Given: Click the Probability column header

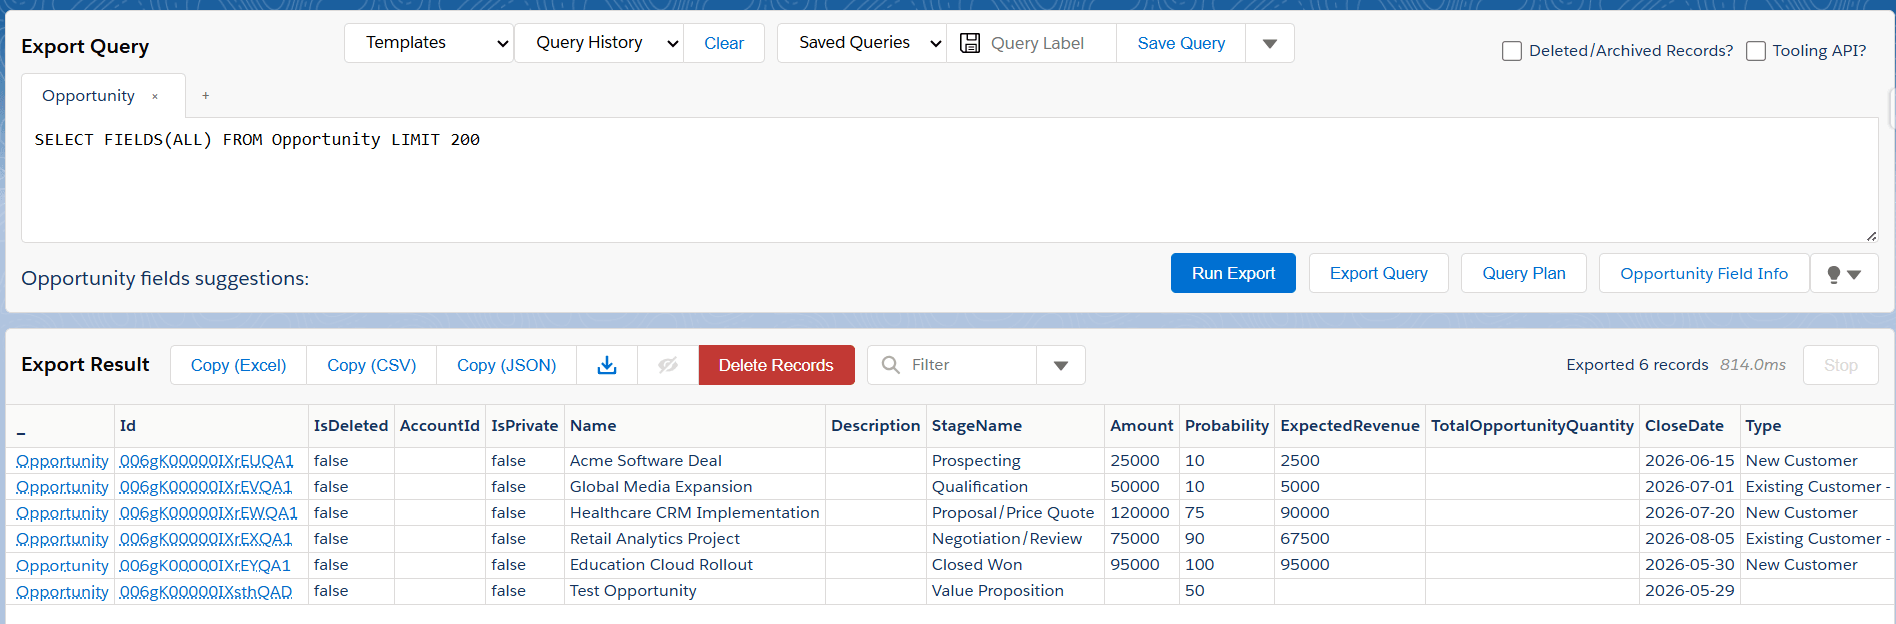Looking at the screenshot, I should pyautogui.click(x=1227, y=426).
